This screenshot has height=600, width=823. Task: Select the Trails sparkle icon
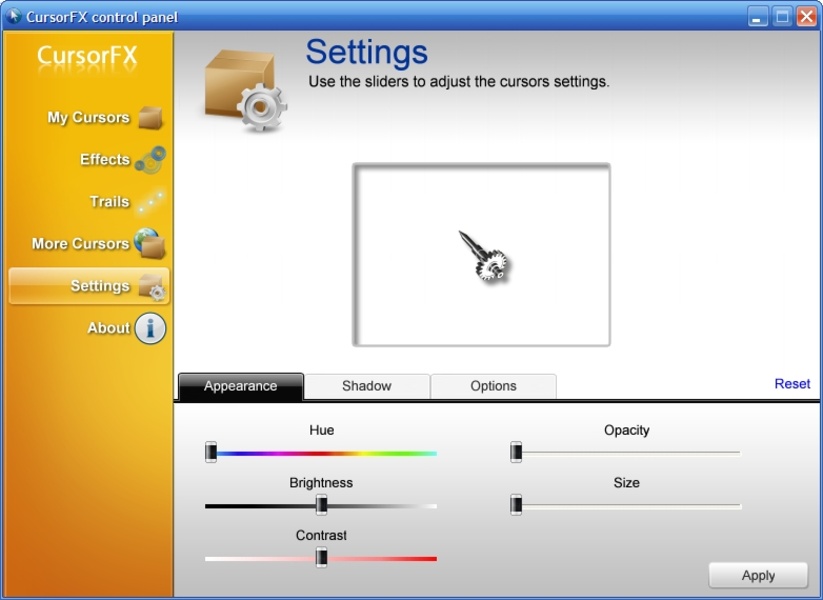click(x=150, y=202)
